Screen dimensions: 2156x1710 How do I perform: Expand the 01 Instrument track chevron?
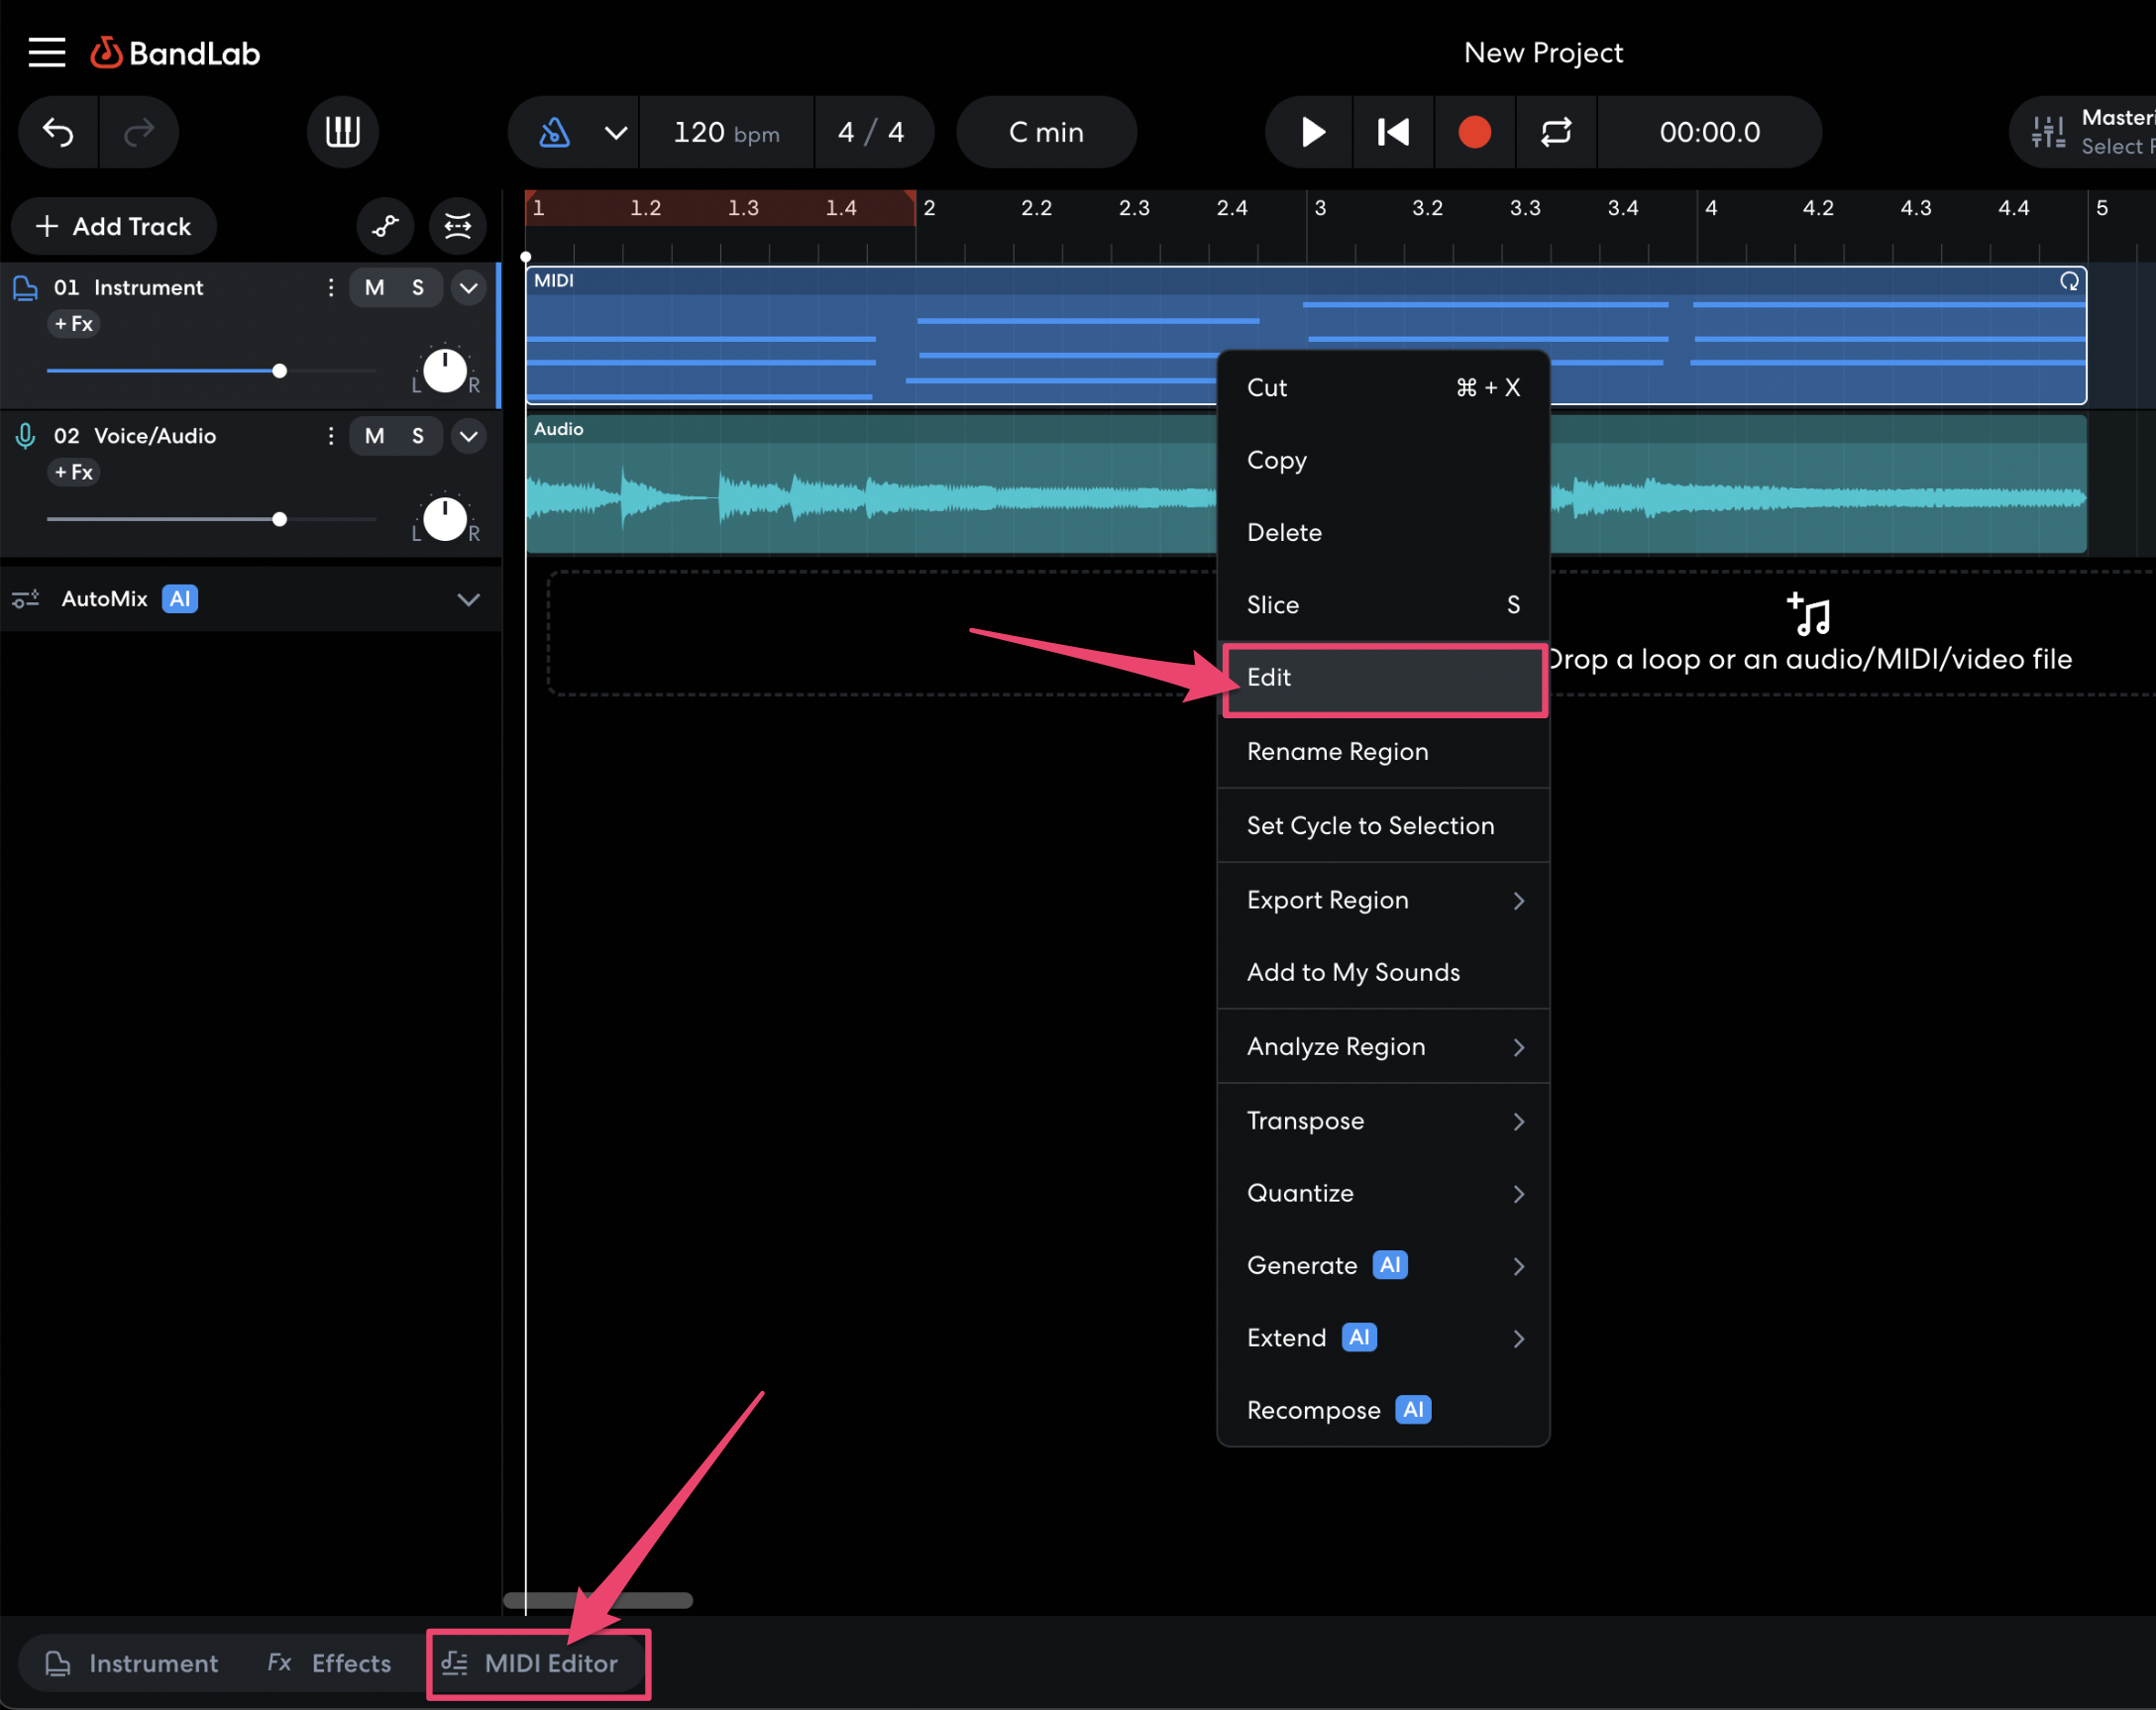[468, 288]
